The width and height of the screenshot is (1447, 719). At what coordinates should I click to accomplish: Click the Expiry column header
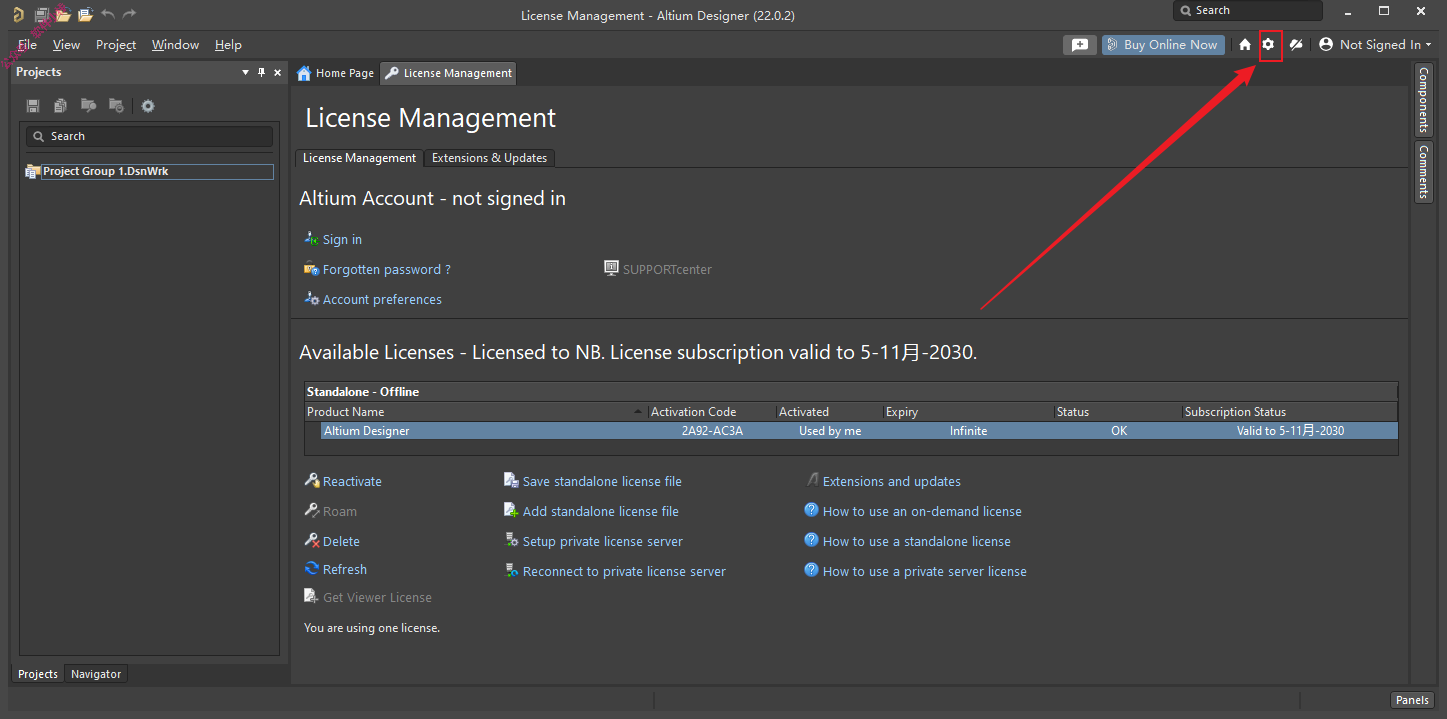969,412
